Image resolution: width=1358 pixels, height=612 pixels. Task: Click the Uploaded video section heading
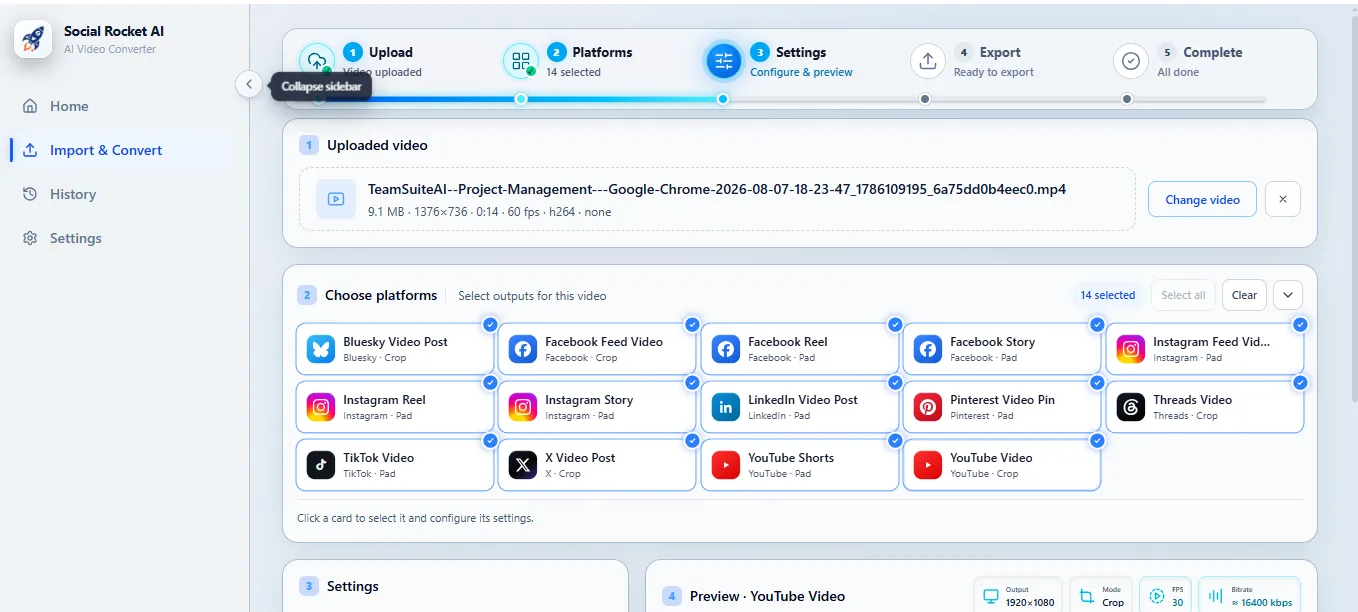pyautogui.click(x=377, y=145)
